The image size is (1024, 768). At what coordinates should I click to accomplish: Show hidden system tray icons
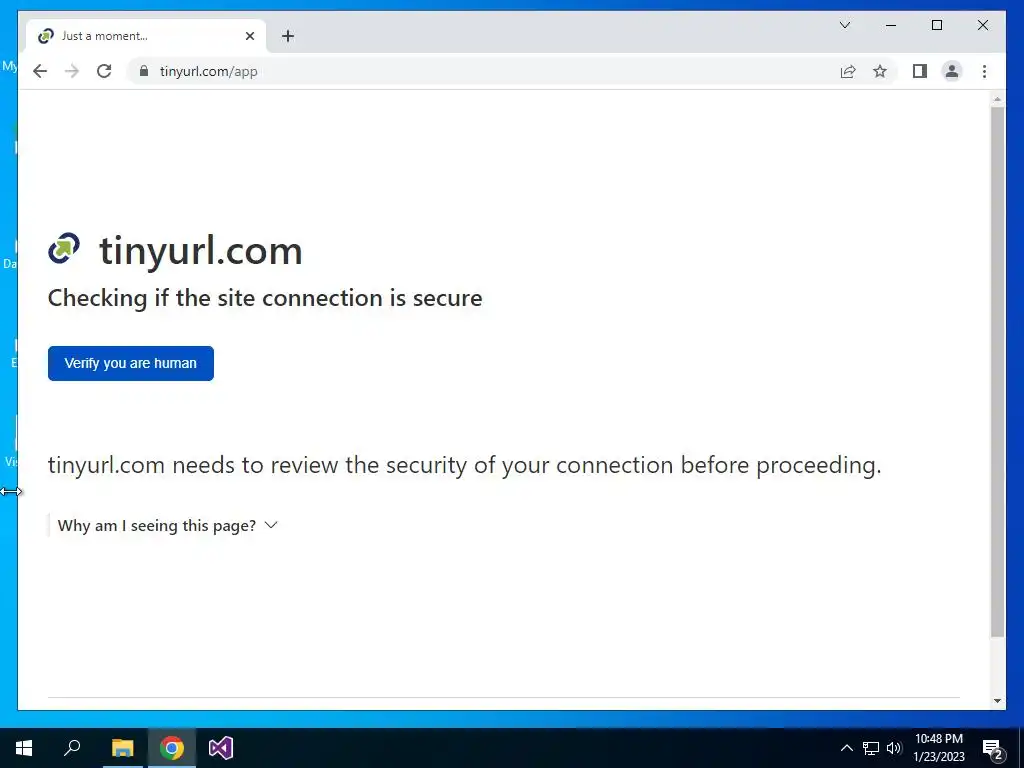click(846, 748)
